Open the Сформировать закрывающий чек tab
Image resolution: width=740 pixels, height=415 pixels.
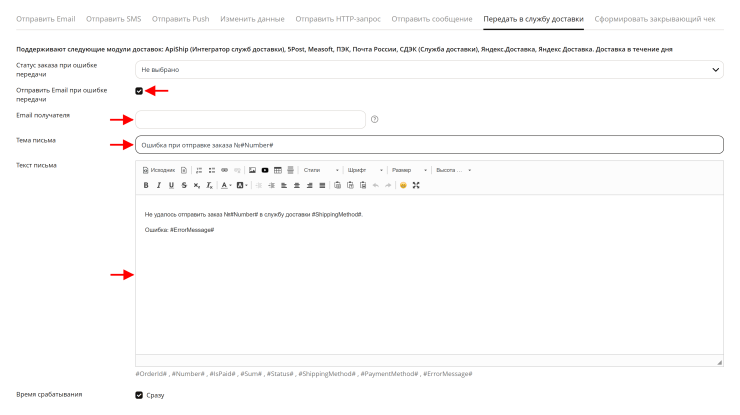655,19
